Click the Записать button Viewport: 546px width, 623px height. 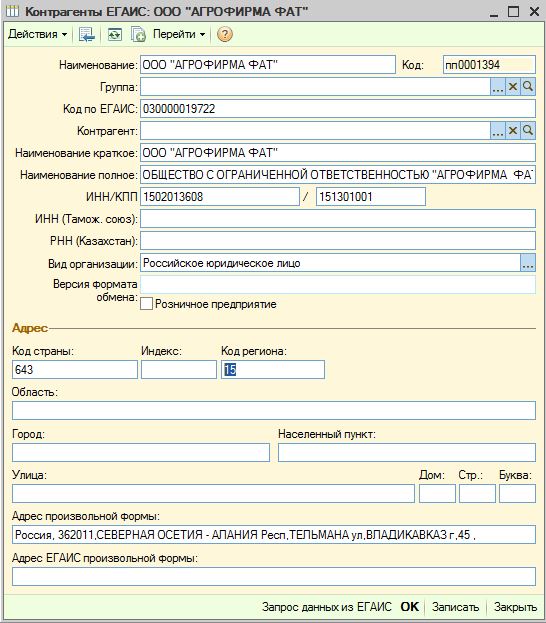(x=455, y=607)
